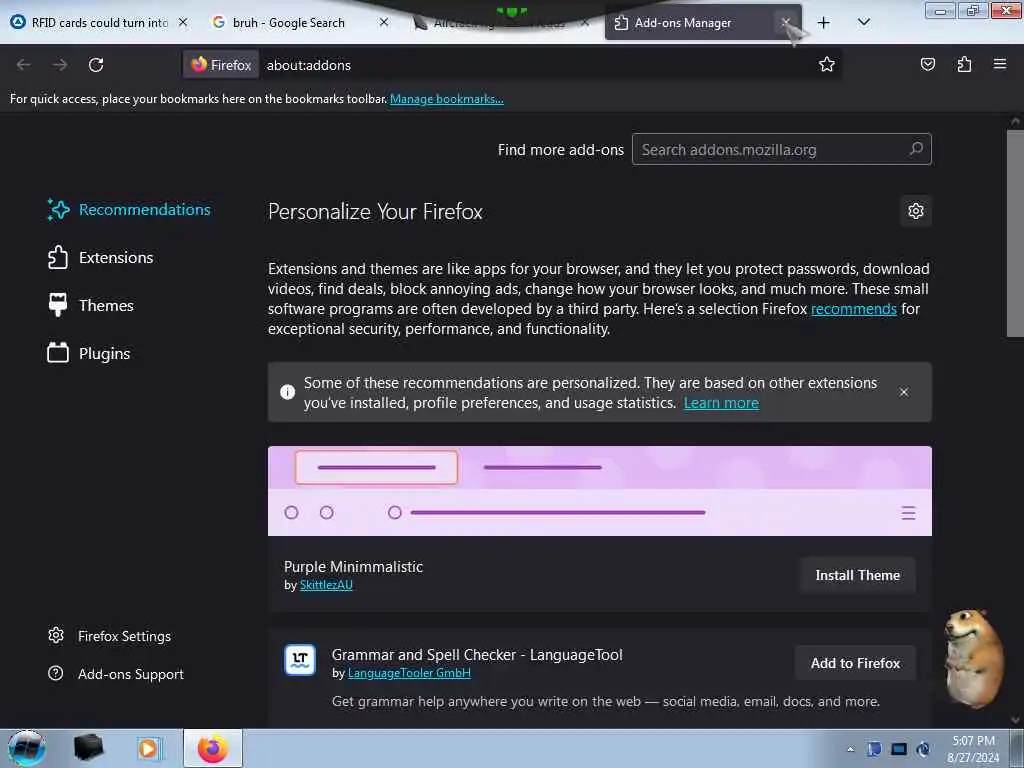Open Recommendations in the sidebar
Viewport: 1024px width, 768px height.
point(129,209)
